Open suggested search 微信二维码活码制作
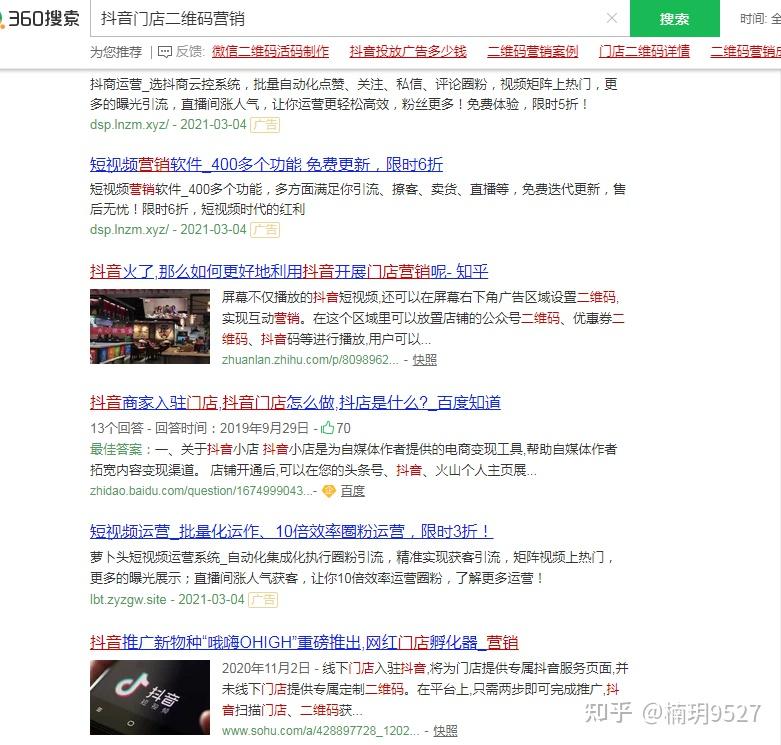The image size is (781, 745). [x=270, y=51]
